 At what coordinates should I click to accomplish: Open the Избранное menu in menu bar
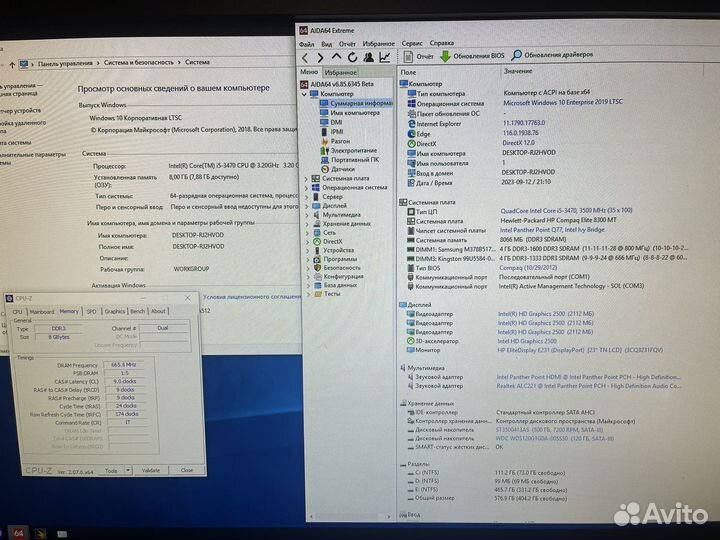click(378, 43)
